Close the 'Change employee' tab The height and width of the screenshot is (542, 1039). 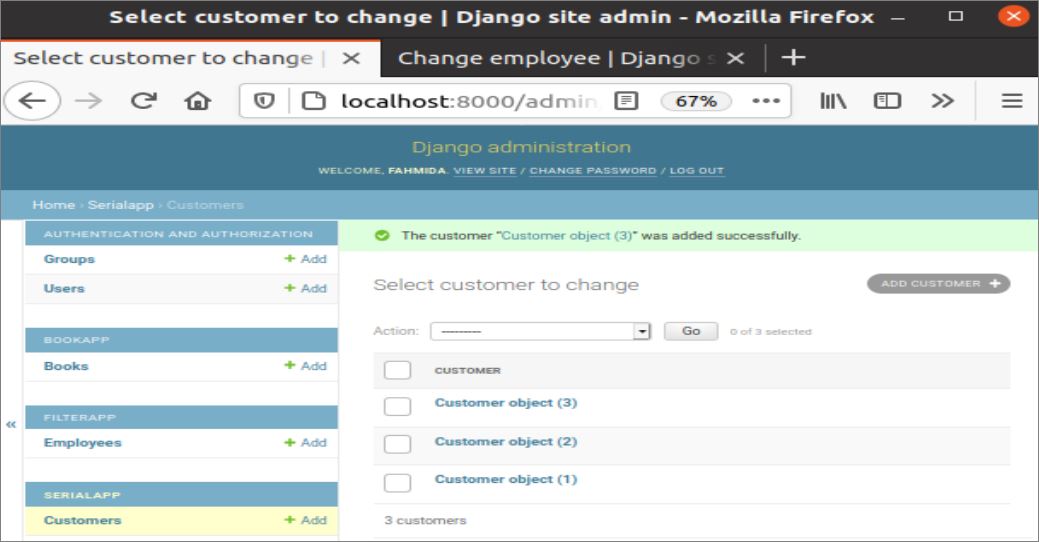735,58
